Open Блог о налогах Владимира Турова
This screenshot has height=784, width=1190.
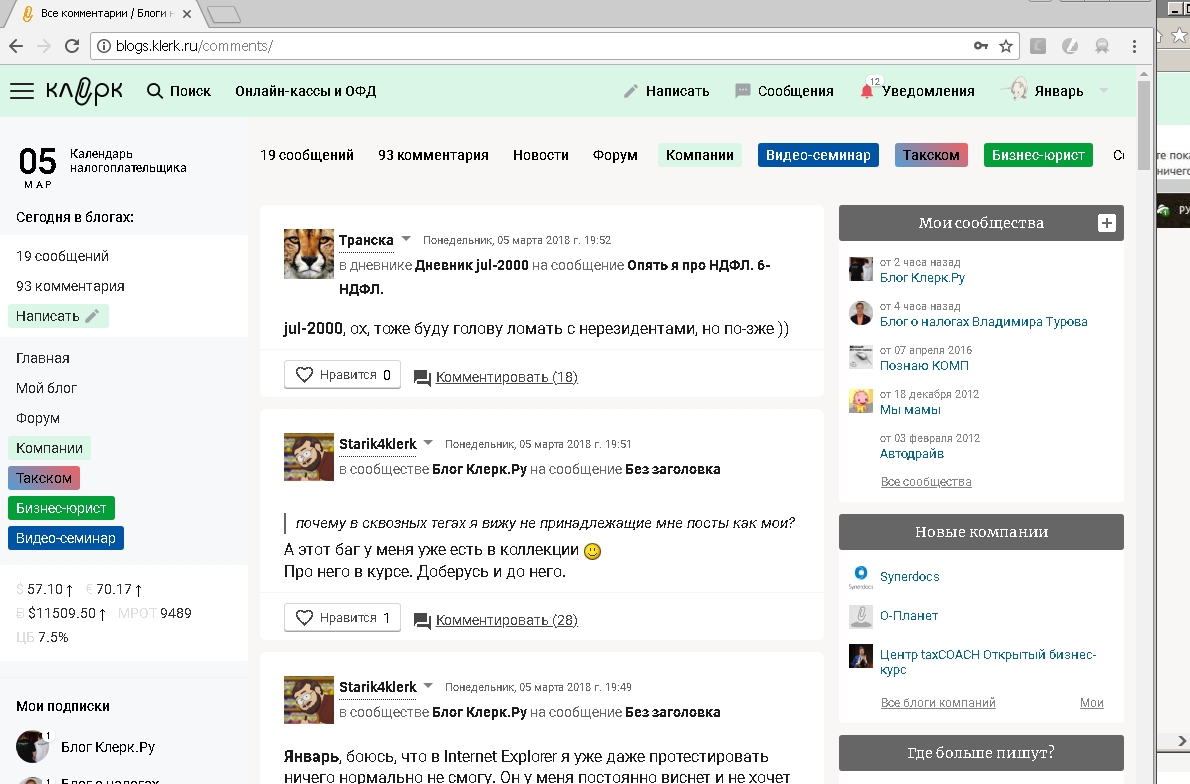click(983, 322)
